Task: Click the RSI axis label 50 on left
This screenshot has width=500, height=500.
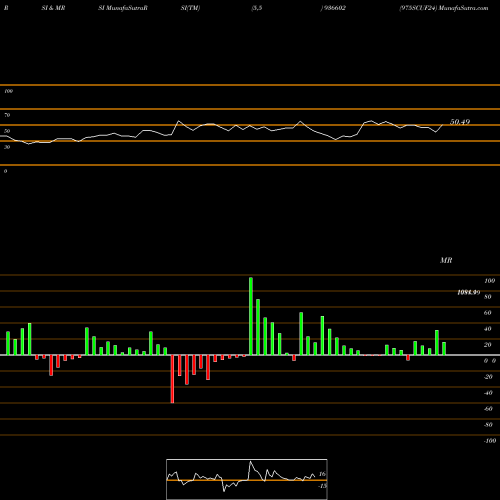Action: point(7,131)
